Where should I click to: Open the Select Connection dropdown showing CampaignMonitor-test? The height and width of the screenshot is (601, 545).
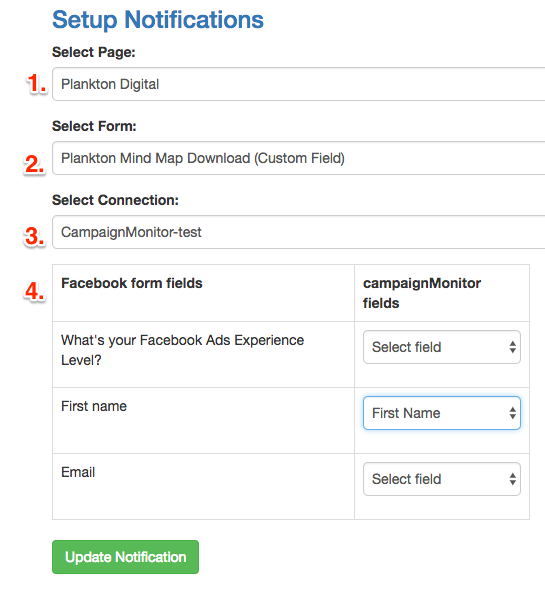[299, 232]
